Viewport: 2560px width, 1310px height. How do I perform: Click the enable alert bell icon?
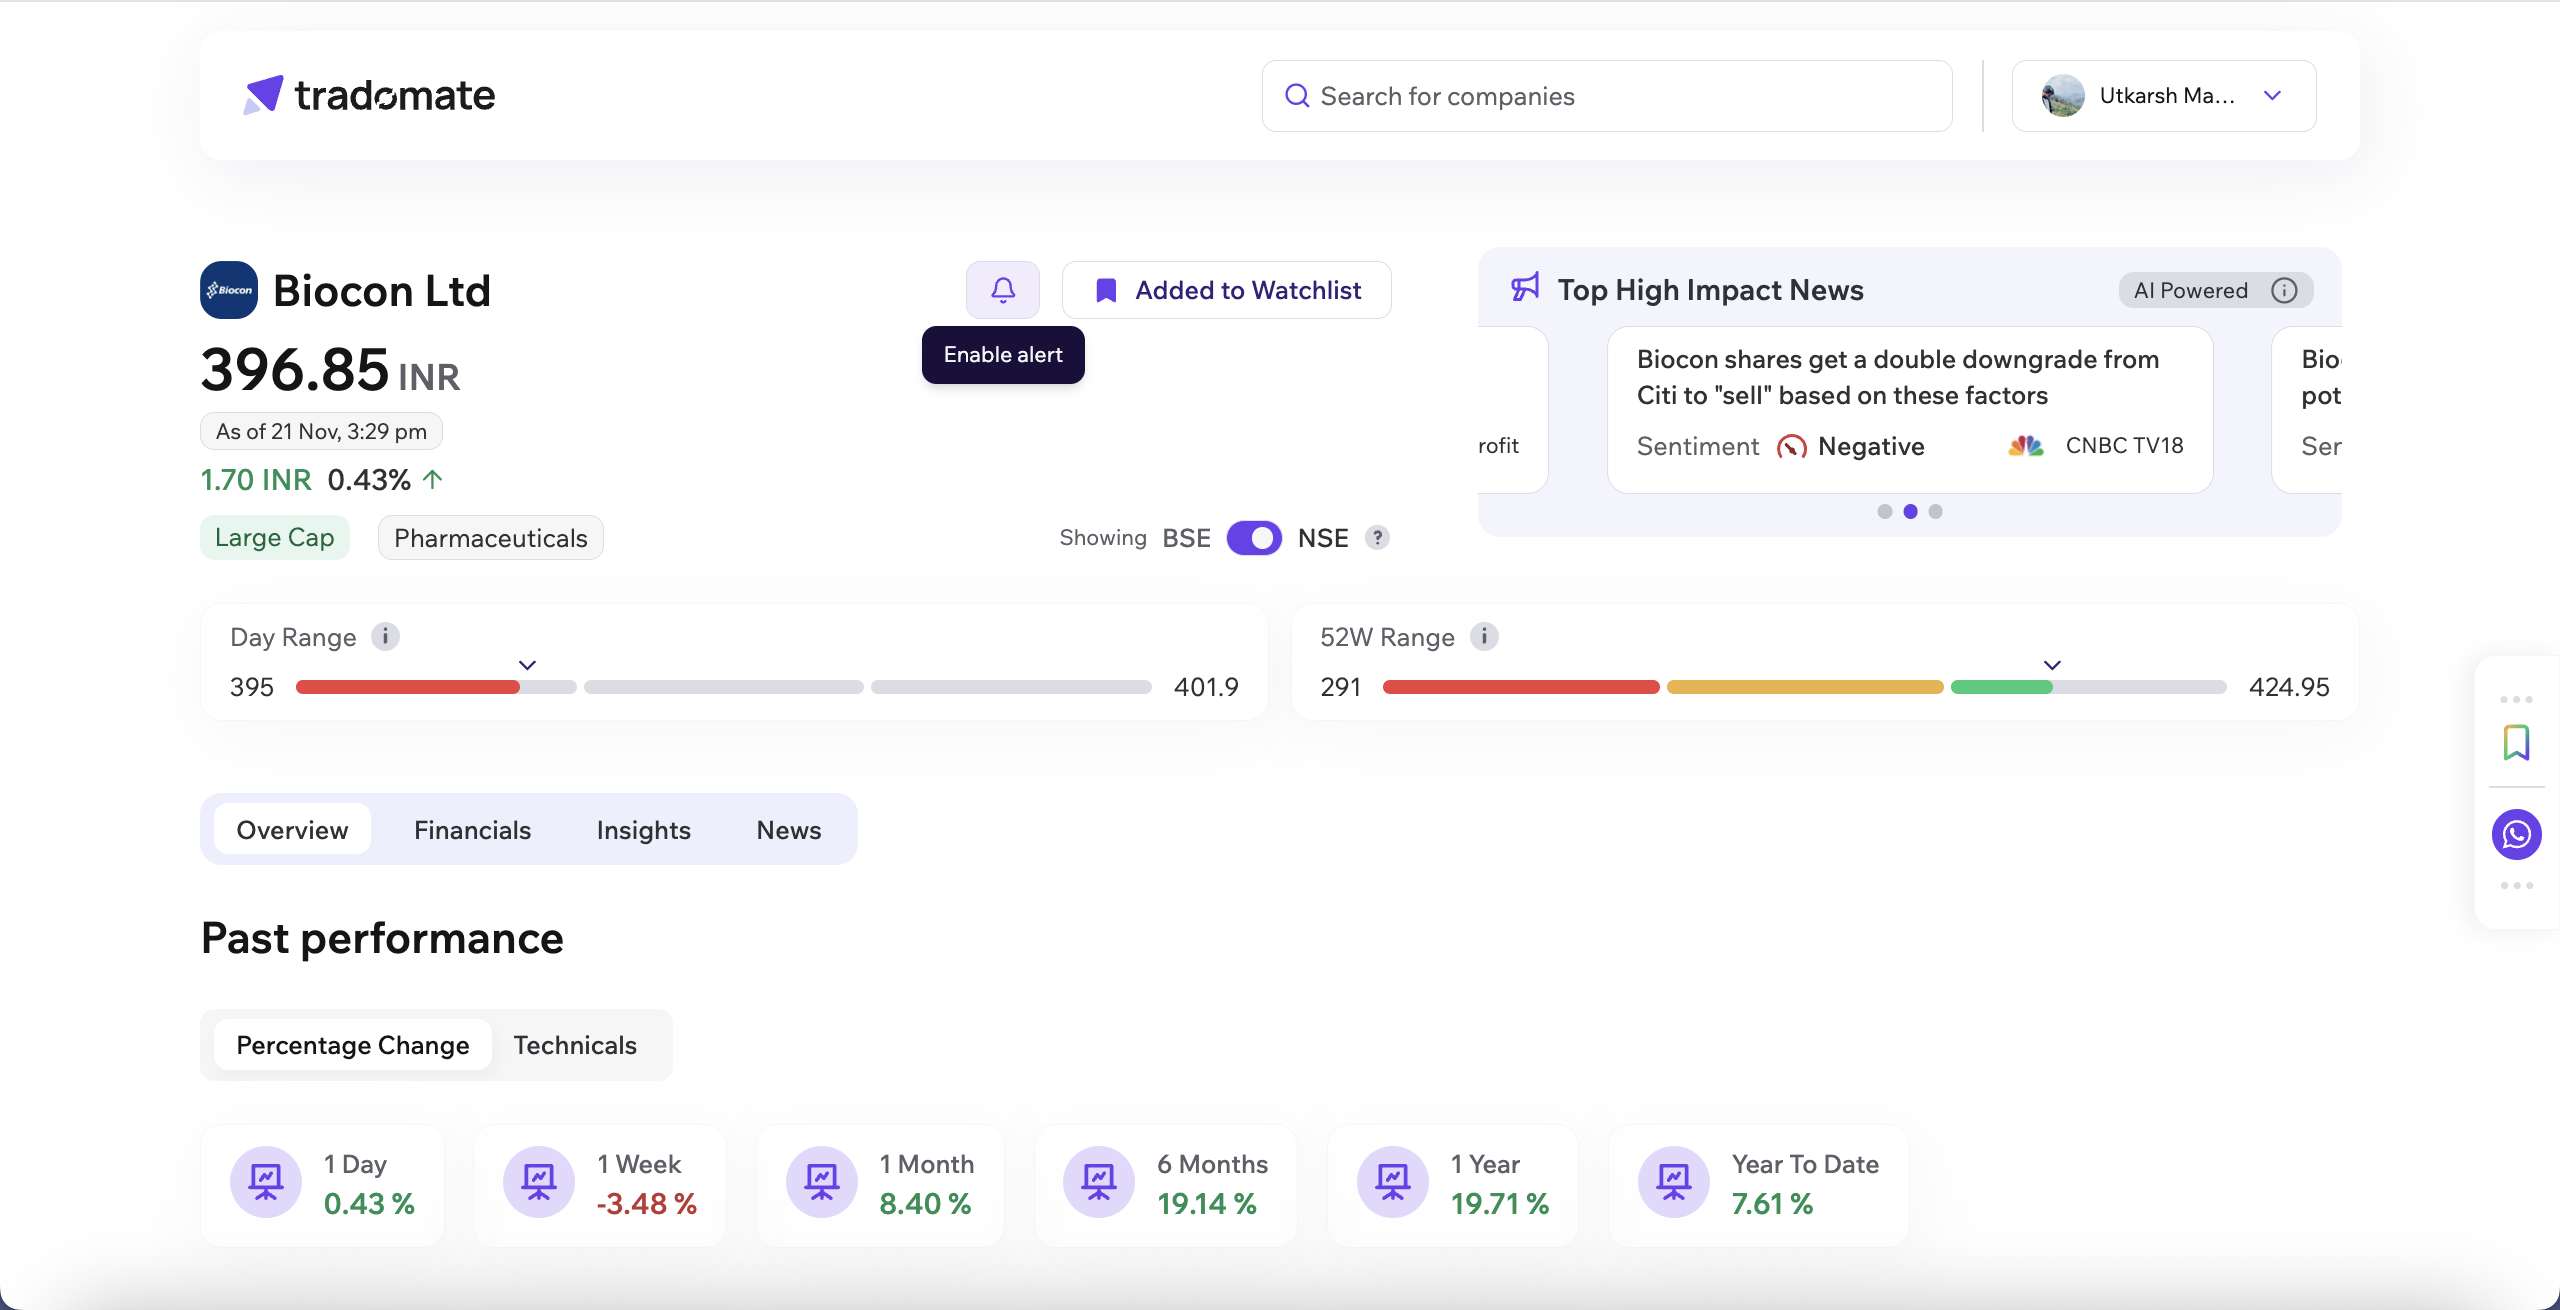1002,290
